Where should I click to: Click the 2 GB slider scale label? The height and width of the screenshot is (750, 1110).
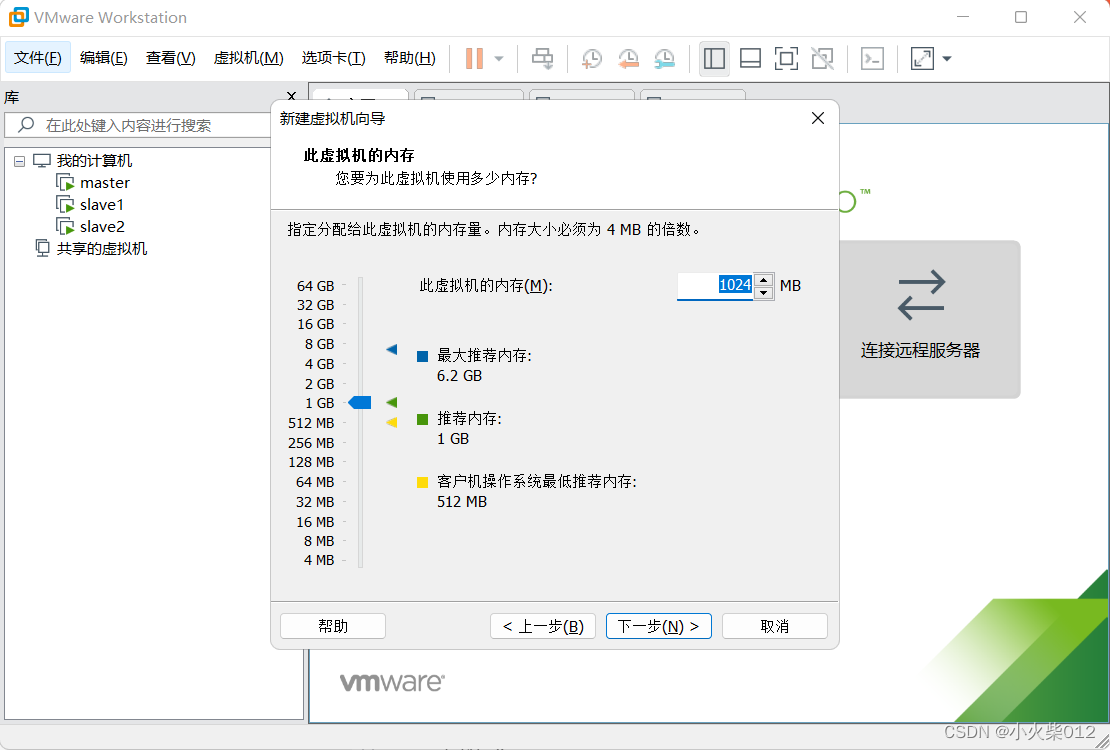(x=319, y=384)
